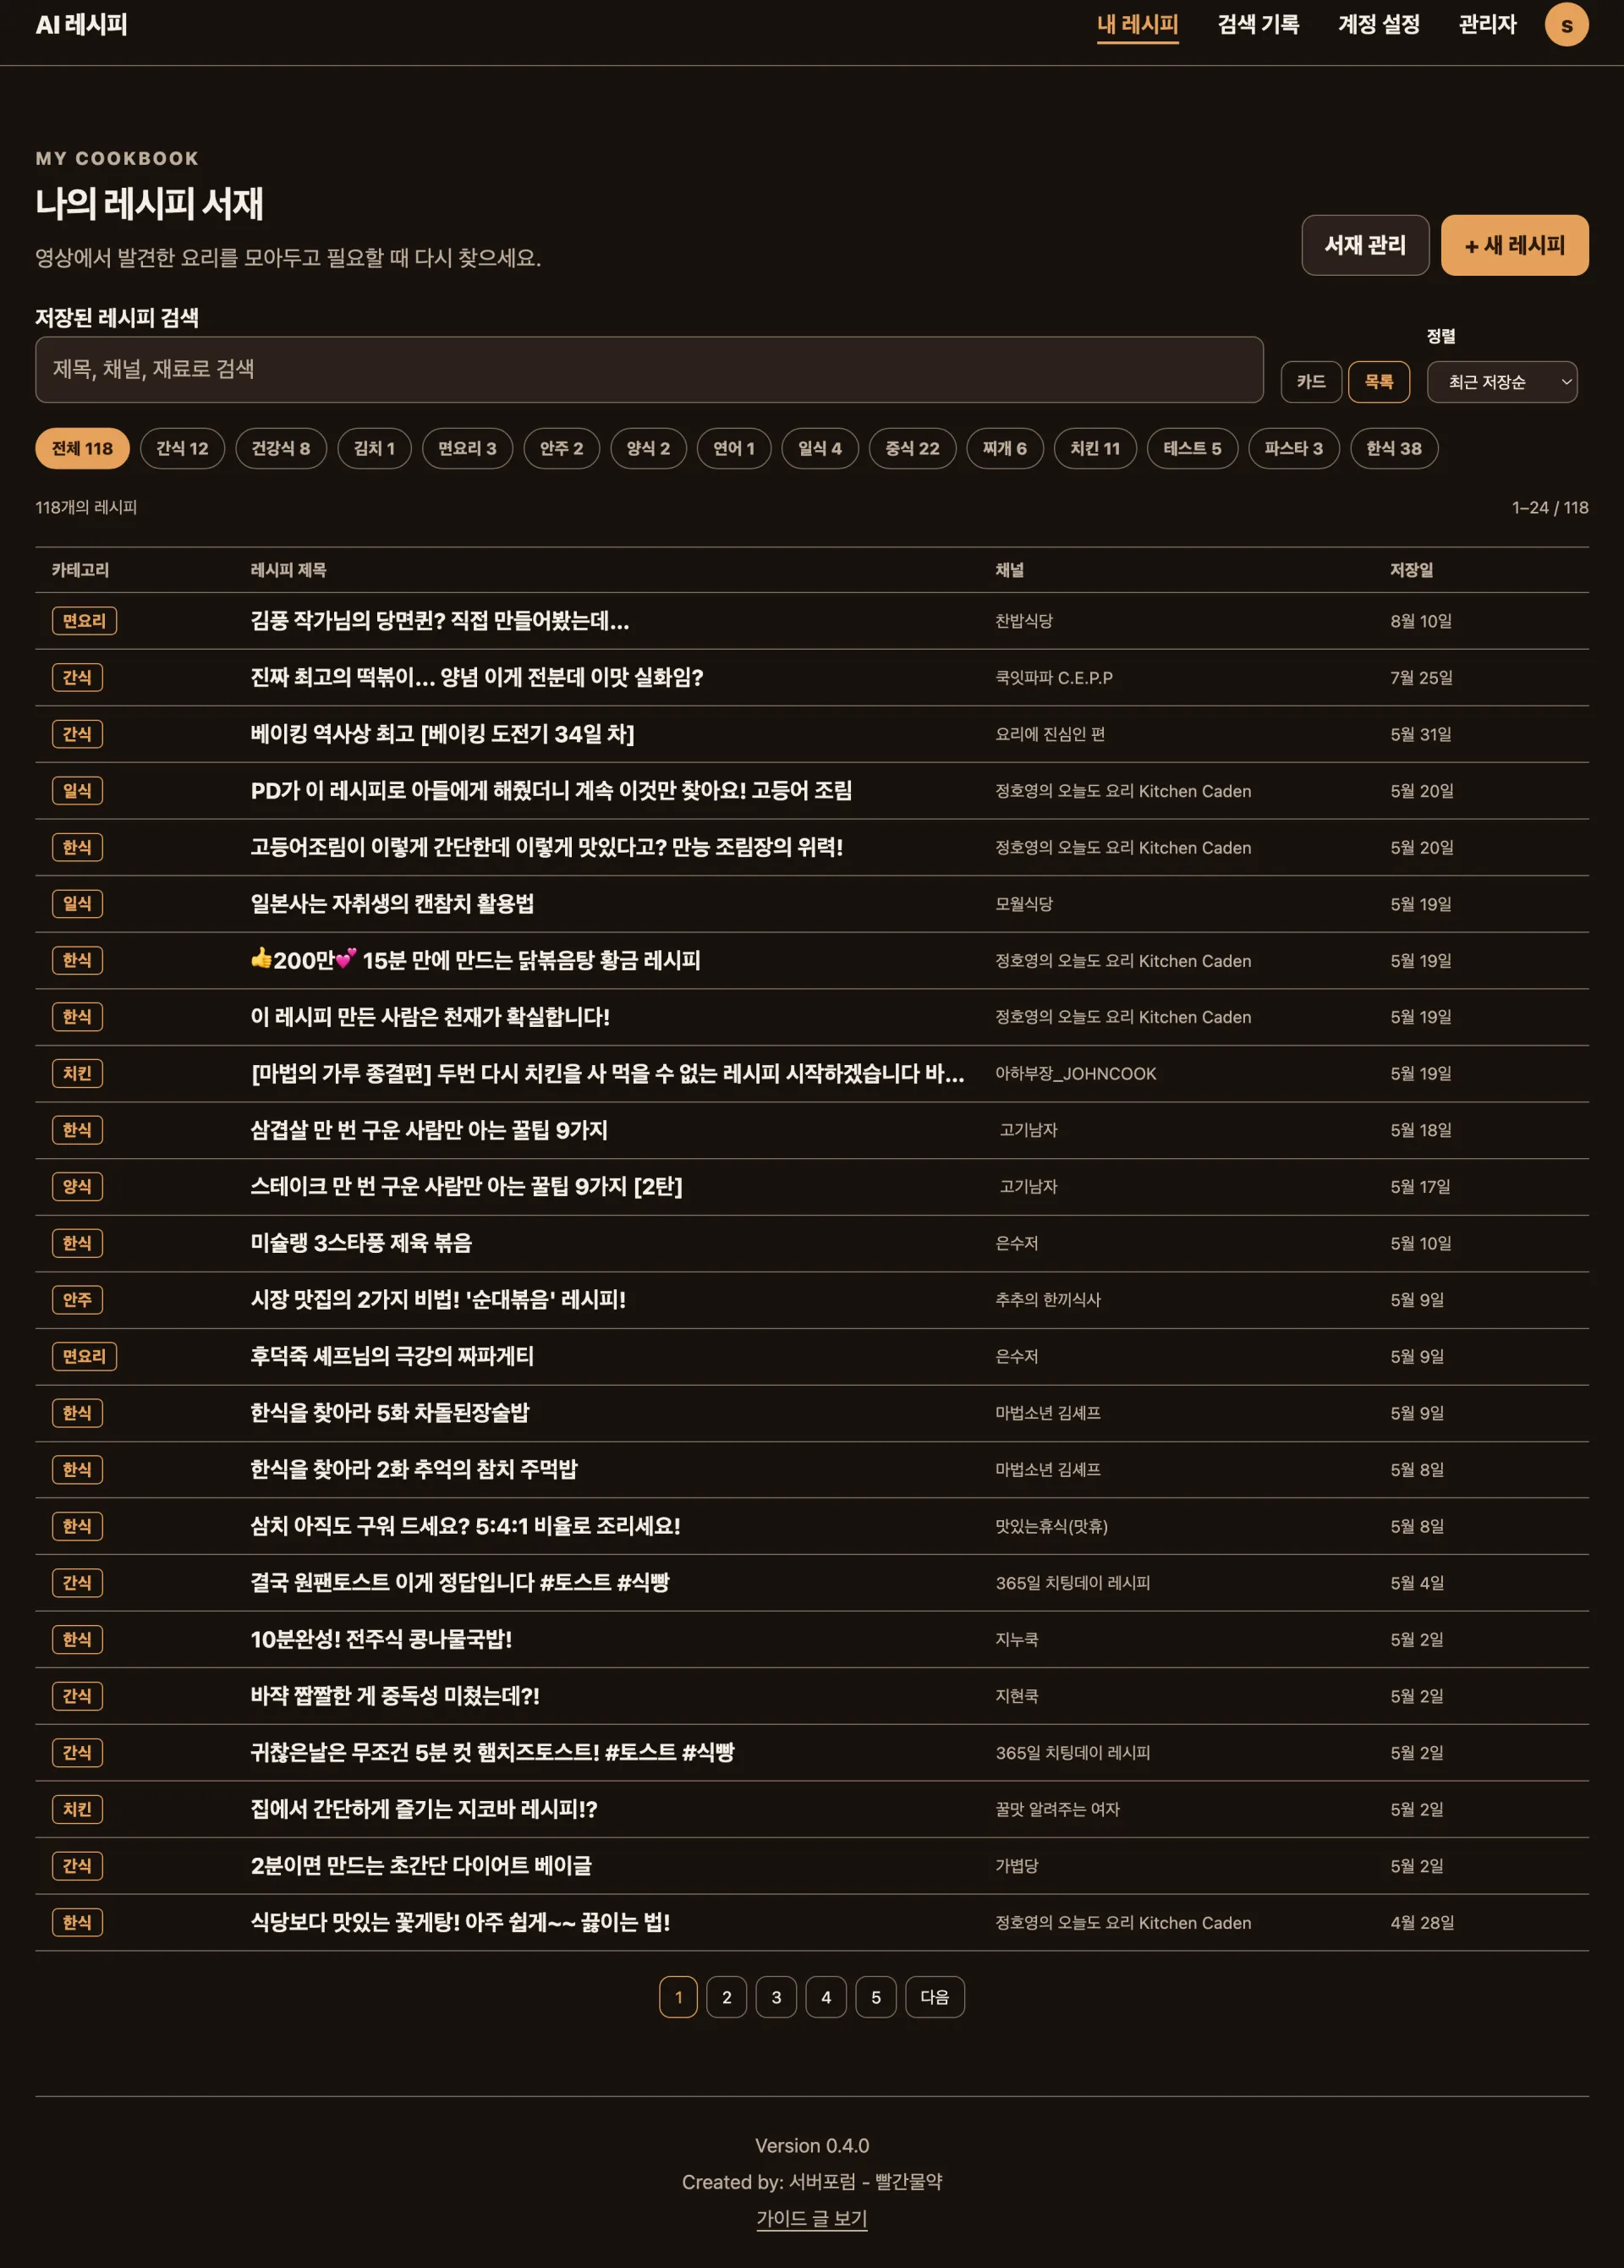The height and width of the screenshot is (2268, 1624).
Task: Open the 가이드 글 보기 link
Action: (x=812, y=2219)
